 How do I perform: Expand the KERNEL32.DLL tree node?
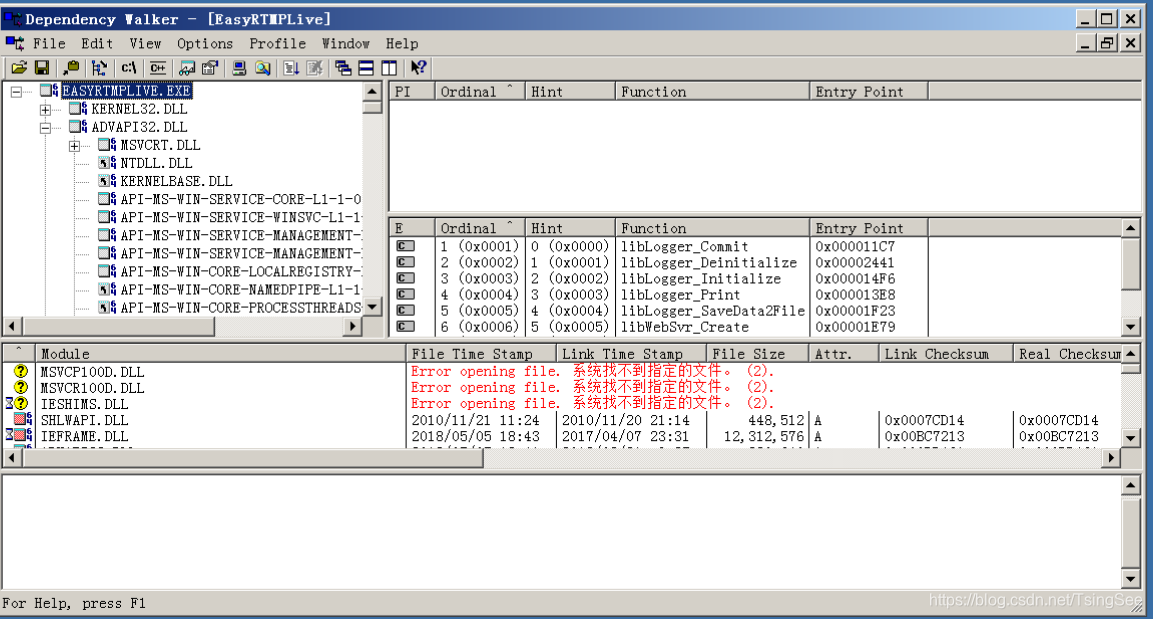(46, 110)
